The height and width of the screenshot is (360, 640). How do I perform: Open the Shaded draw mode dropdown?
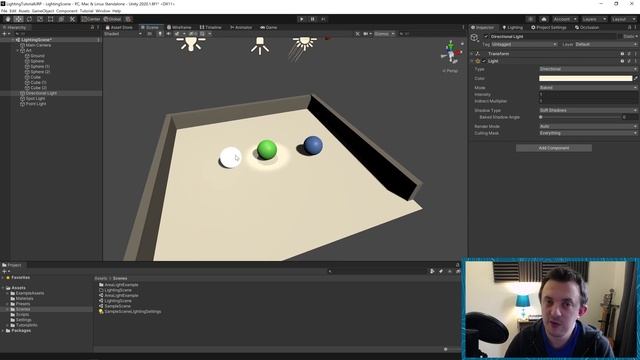coord(123,34)
